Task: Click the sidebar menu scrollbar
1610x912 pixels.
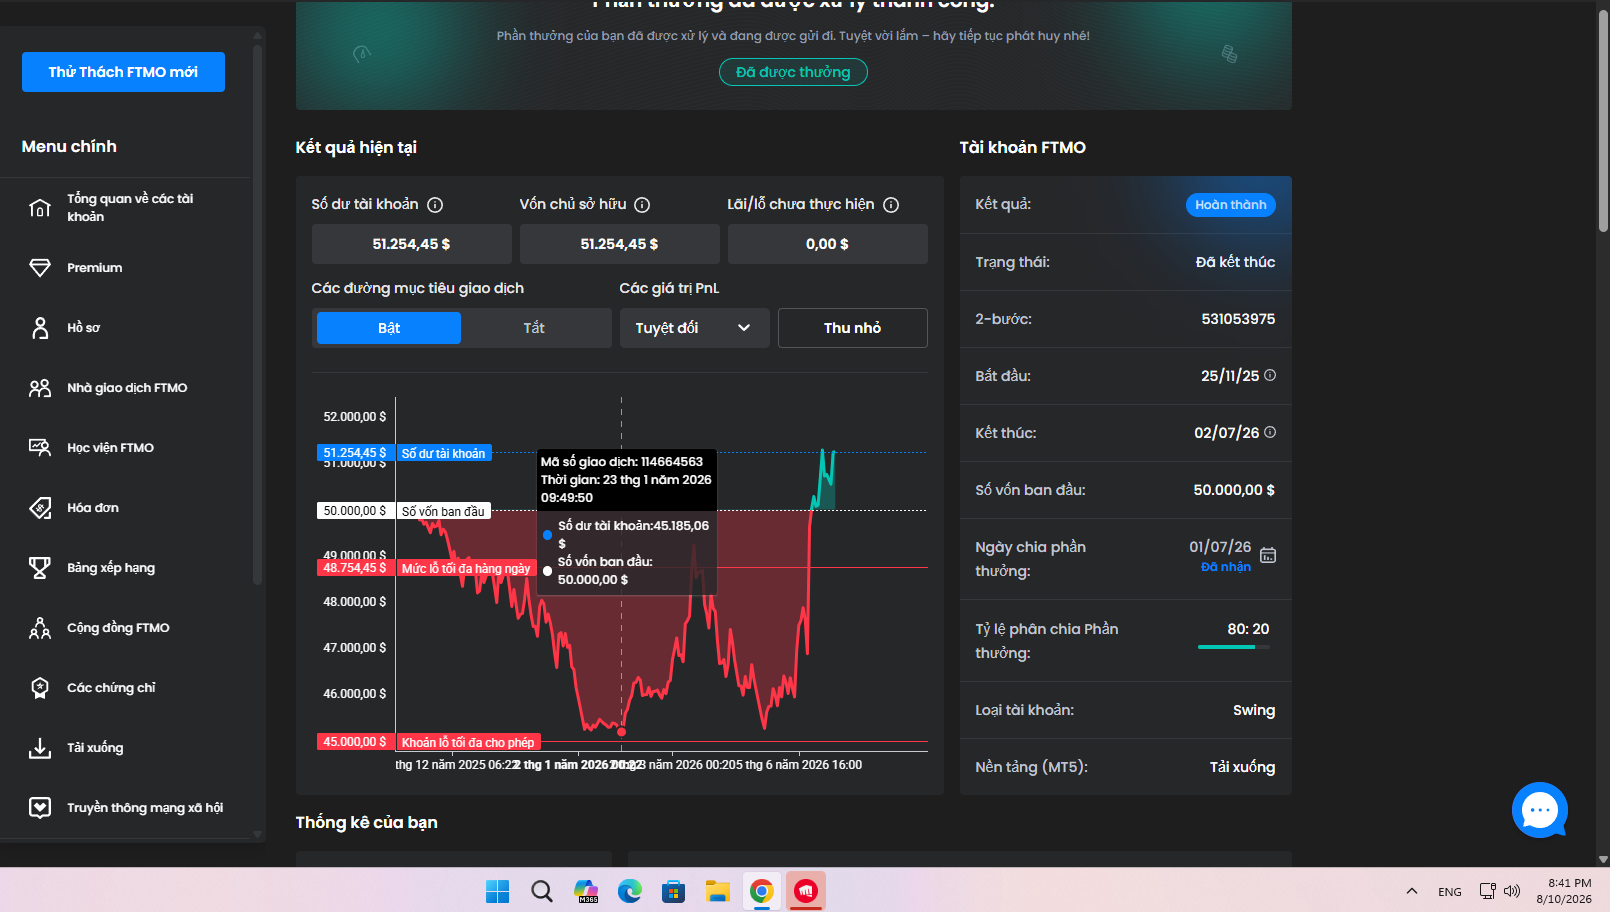Action: pos(257,315)
